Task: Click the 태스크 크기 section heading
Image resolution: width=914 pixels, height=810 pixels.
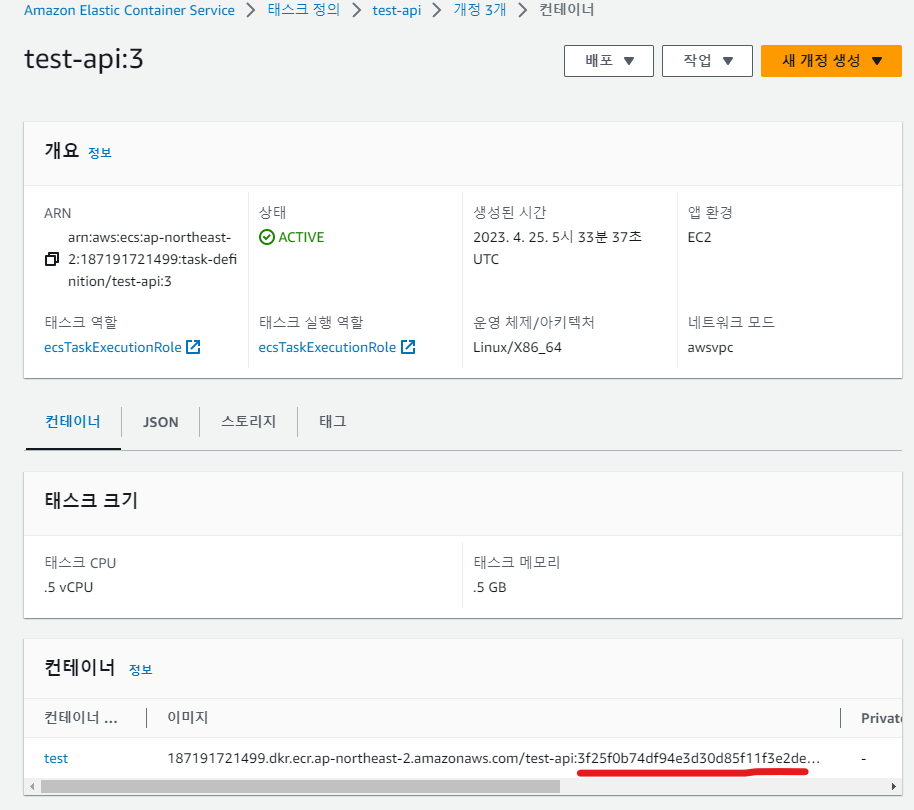Action: [91, 500]
